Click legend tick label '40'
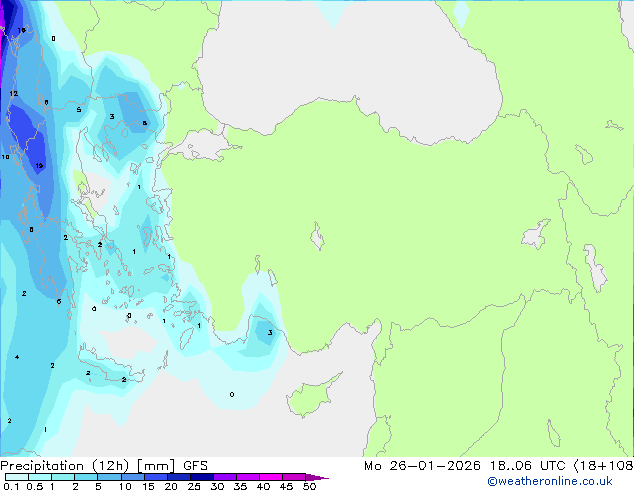The image size is (634, 490). [264, 486]
